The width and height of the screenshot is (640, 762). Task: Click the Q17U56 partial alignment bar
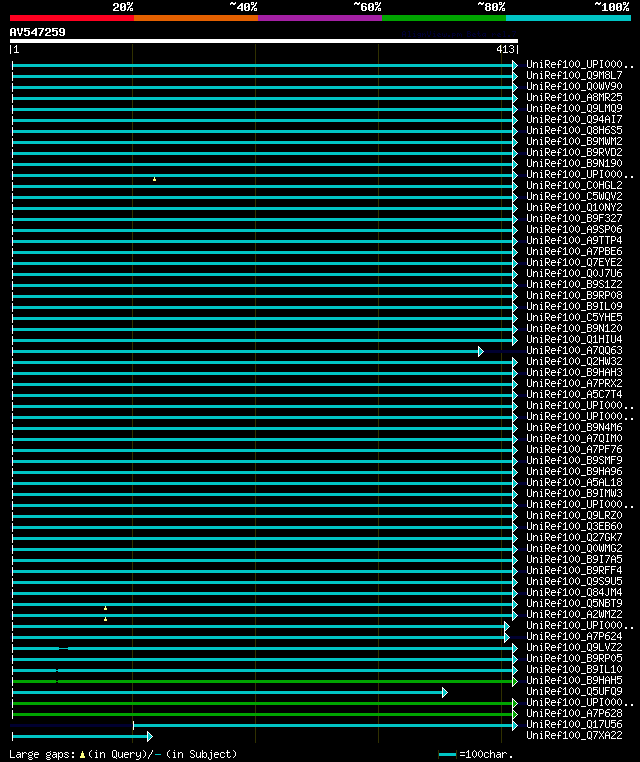[325, 726]
